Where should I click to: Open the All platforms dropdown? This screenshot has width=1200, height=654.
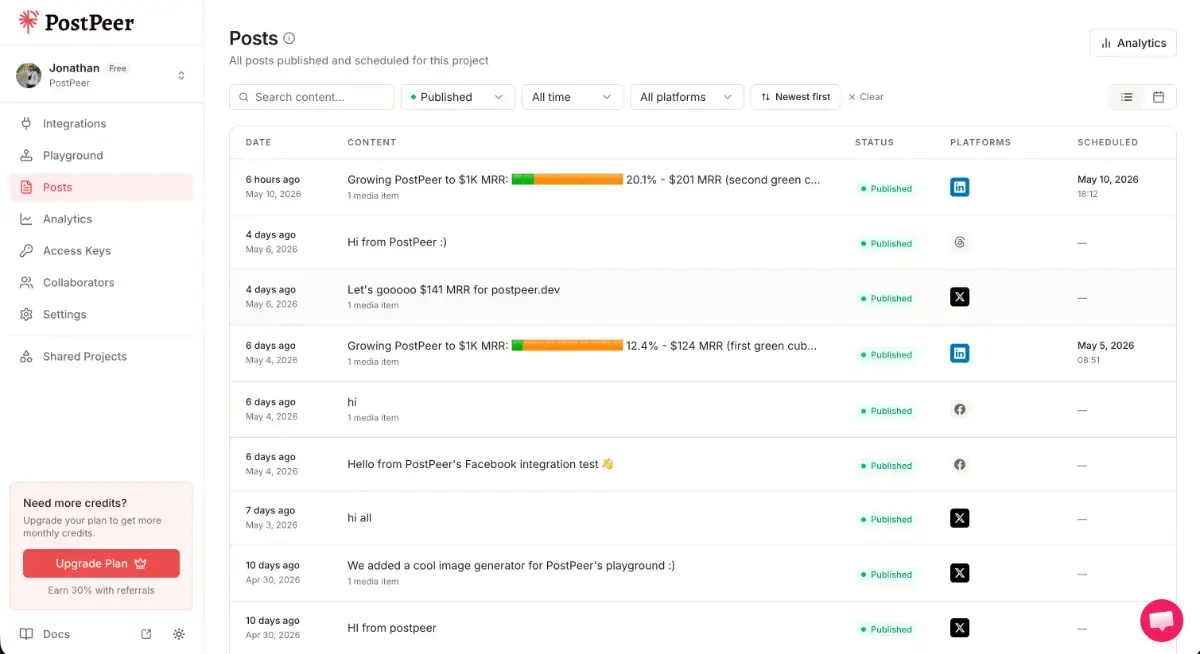click(x=687, y=97)
